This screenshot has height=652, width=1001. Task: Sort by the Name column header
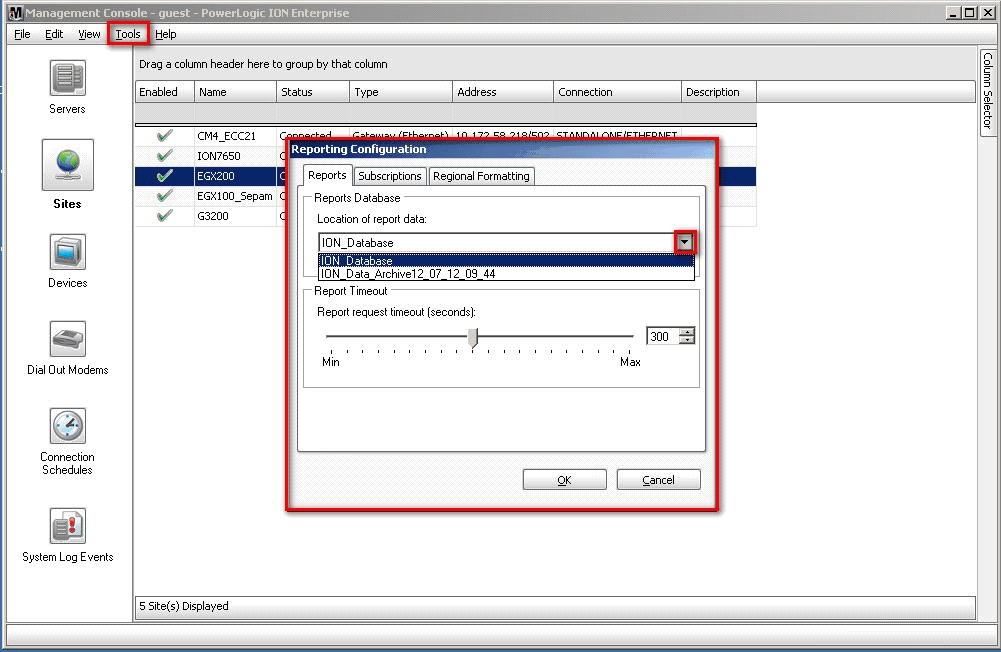point(236,92)
